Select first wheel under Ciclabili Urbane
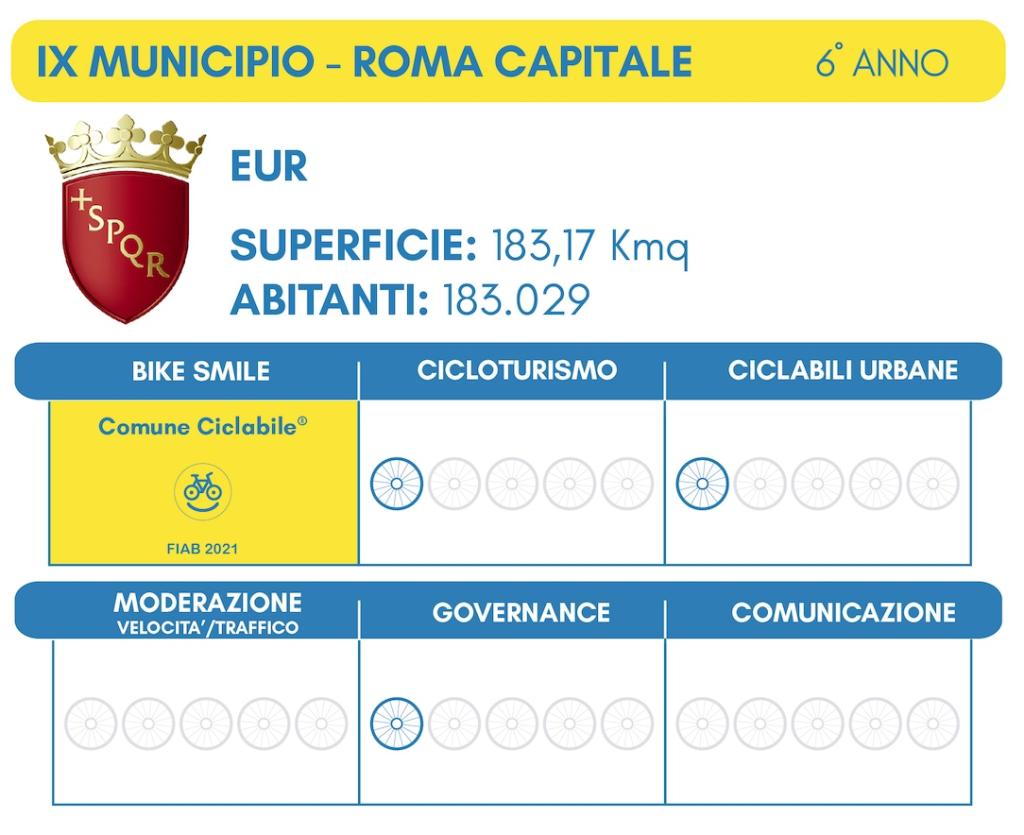1024x835 pixels. [x=702, y=484]
